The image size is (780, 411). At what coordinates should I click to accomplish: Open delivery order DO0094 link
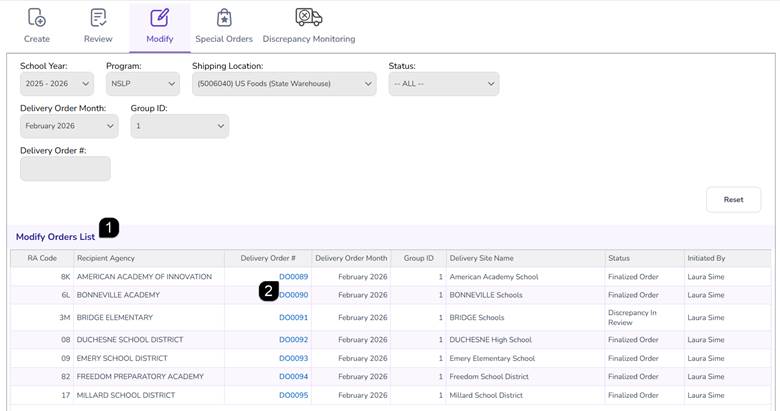[x=293, y=377]
